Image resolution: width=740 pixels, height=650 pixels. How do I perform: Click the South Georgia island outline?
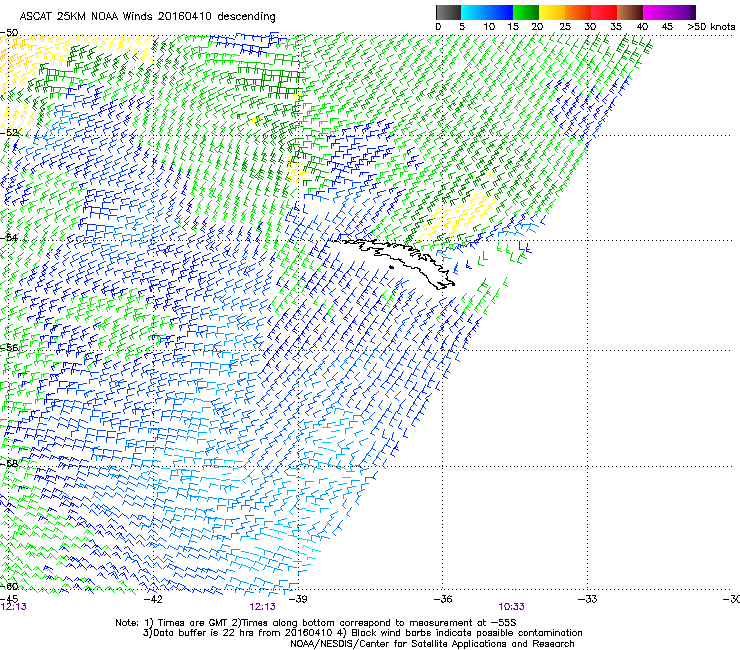tap(395, 262)
